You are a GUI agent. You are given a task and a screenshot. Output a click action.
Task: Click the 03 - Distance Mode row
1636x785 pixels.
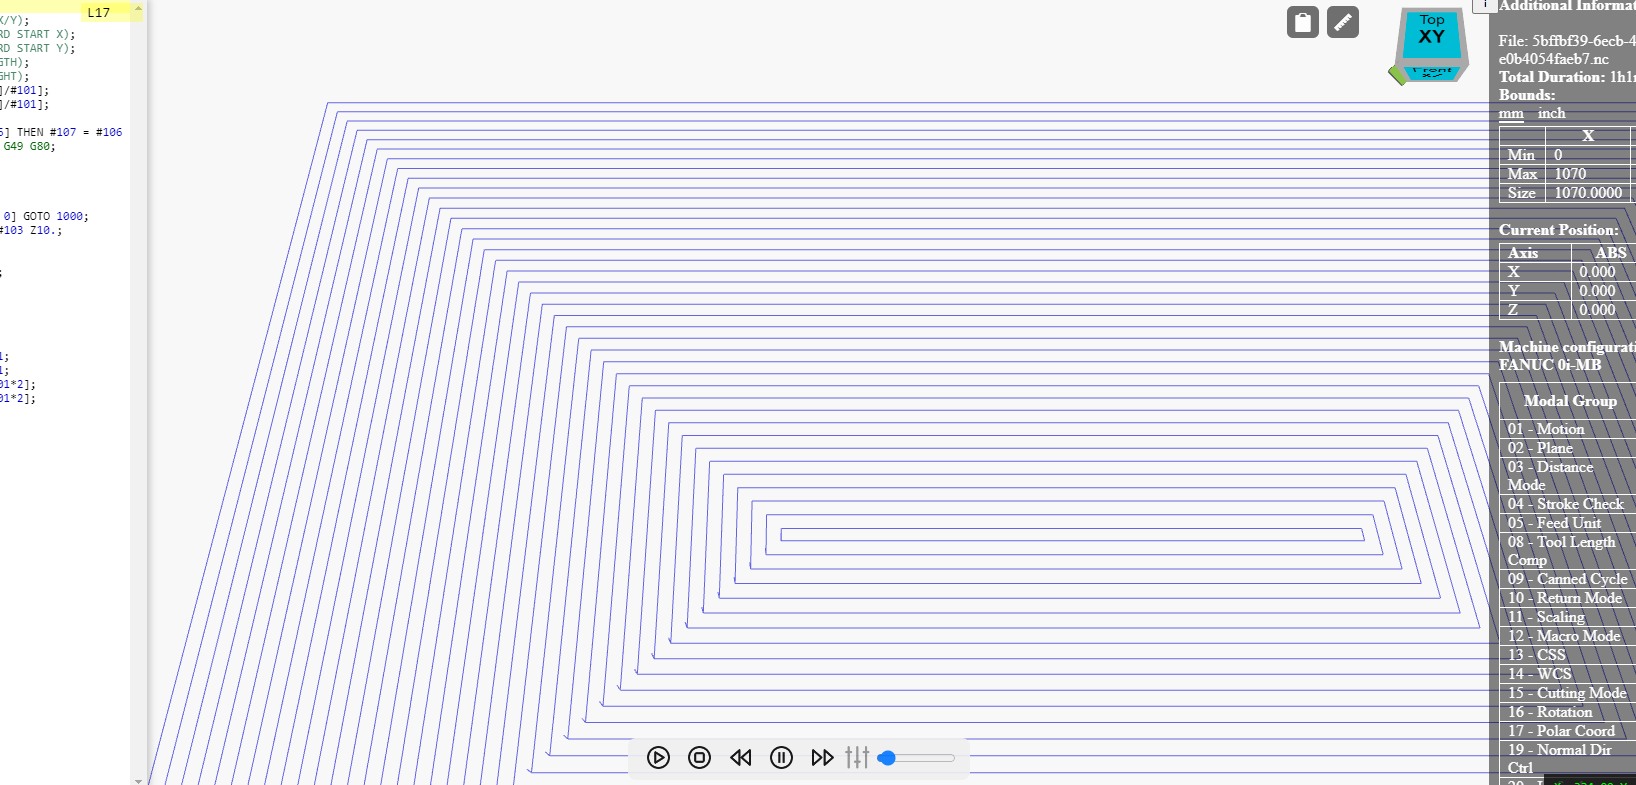[1568, 476]
